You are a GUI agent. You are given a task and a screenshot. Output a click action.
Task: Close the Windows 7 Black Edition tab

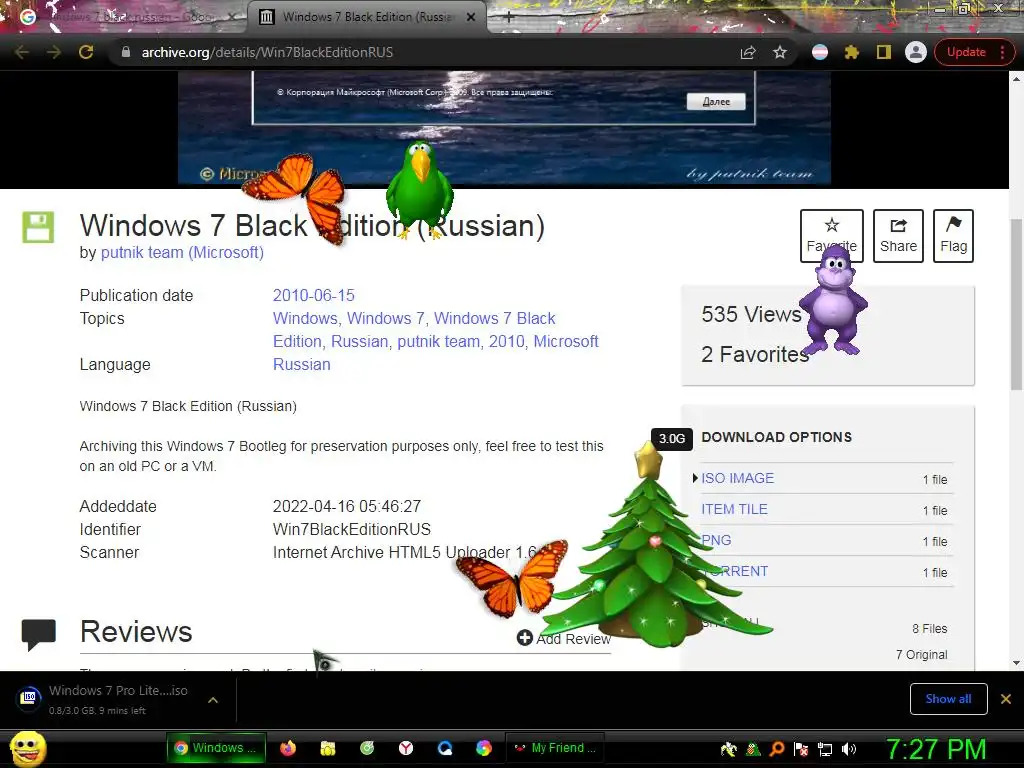471,17
